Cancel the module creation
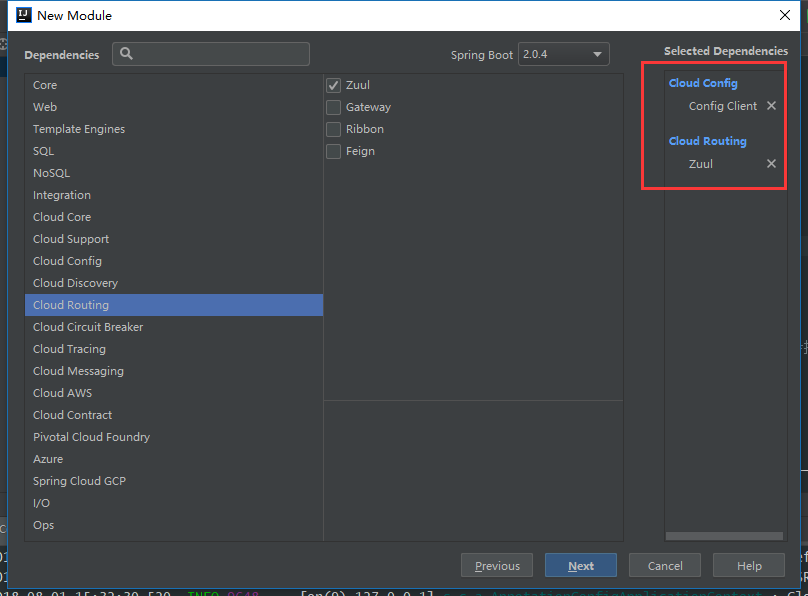 [x=665, y=566]
